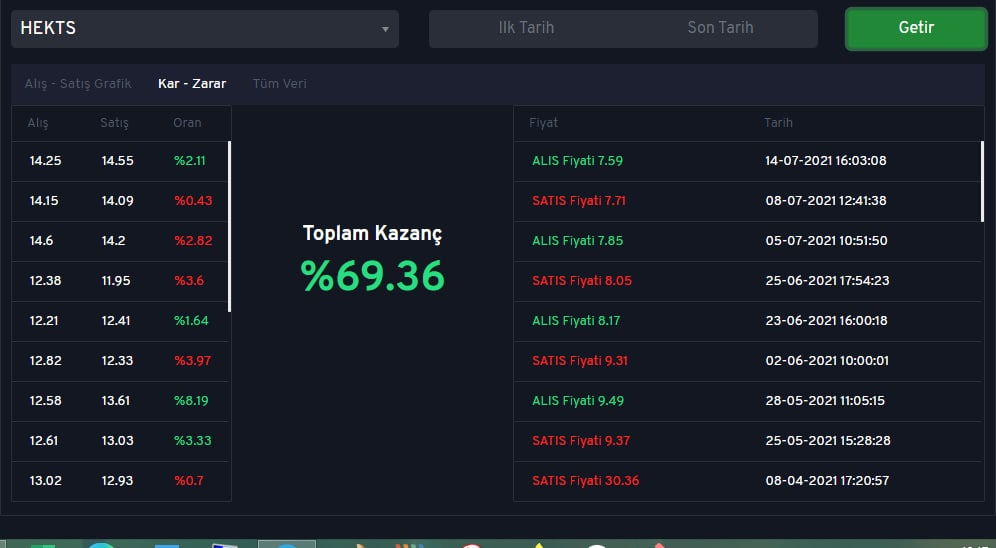Select the %3.33 ratio cell

pyautogui.click(x=193, y=441)
